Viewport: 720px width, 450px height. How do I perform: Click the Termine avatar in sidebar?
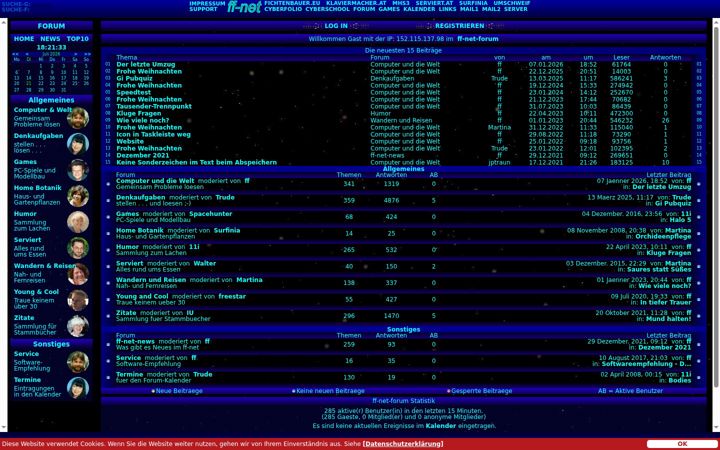pos(78,388)
